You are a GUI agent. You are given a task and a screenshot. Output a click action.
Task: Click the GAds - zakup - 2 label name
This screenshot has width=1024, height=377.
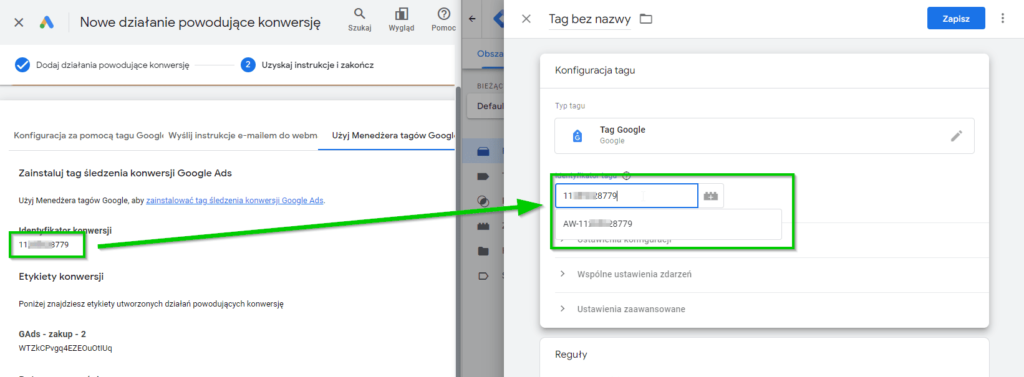(52, 333)
